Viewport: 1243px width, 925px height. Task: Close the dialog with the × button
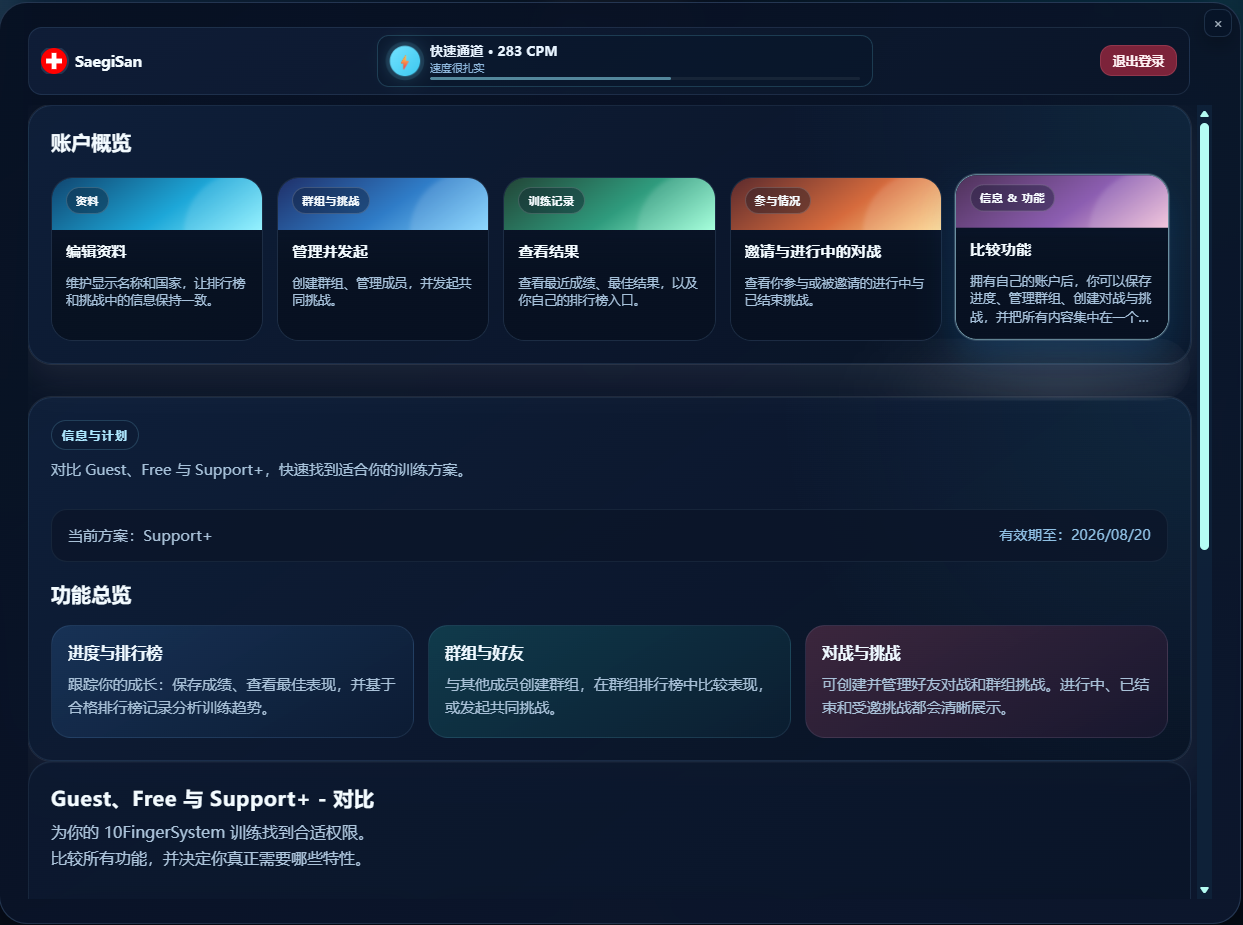coord(1217,23)
